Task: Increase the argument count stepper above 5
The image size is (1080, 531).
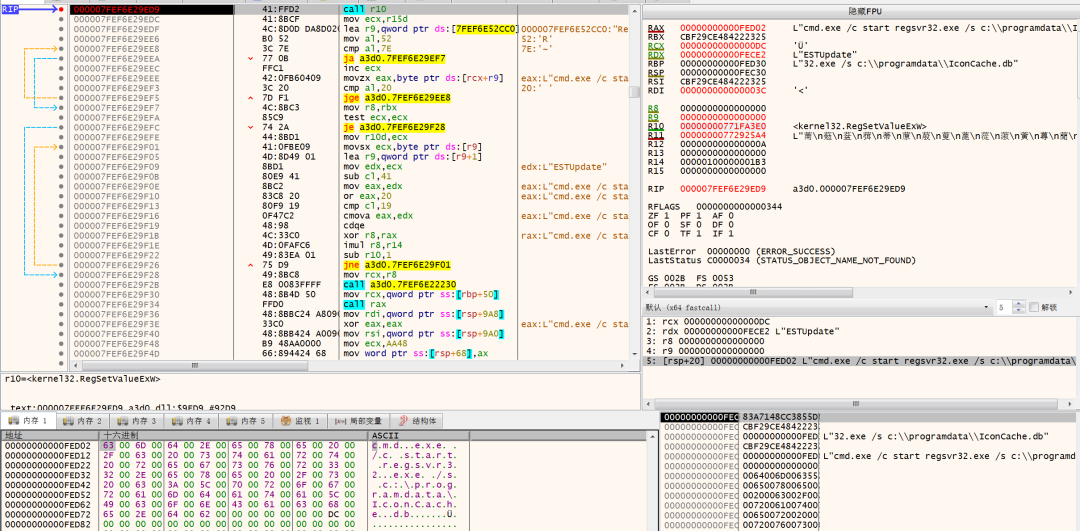Action: pos(1018,304)
